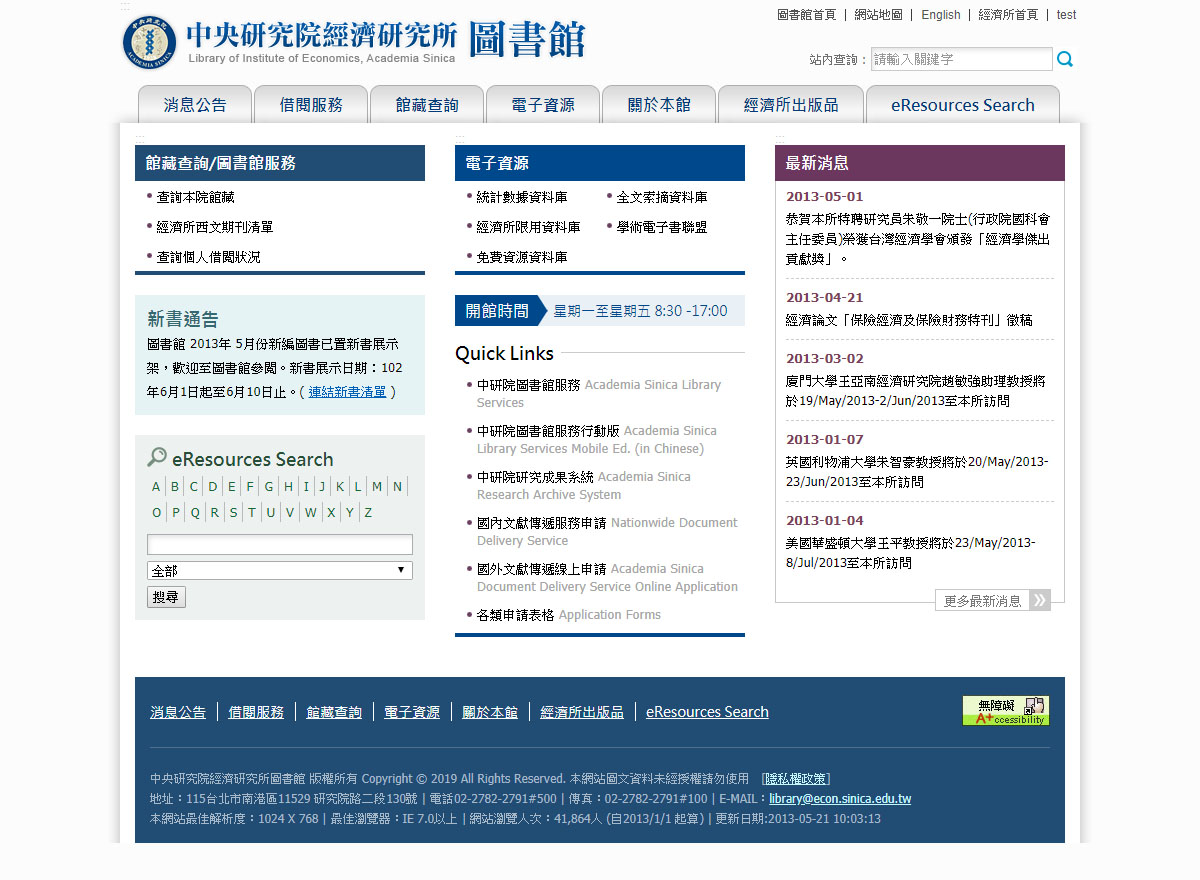Click the 搜尋 button

click(x=166, y=597)
